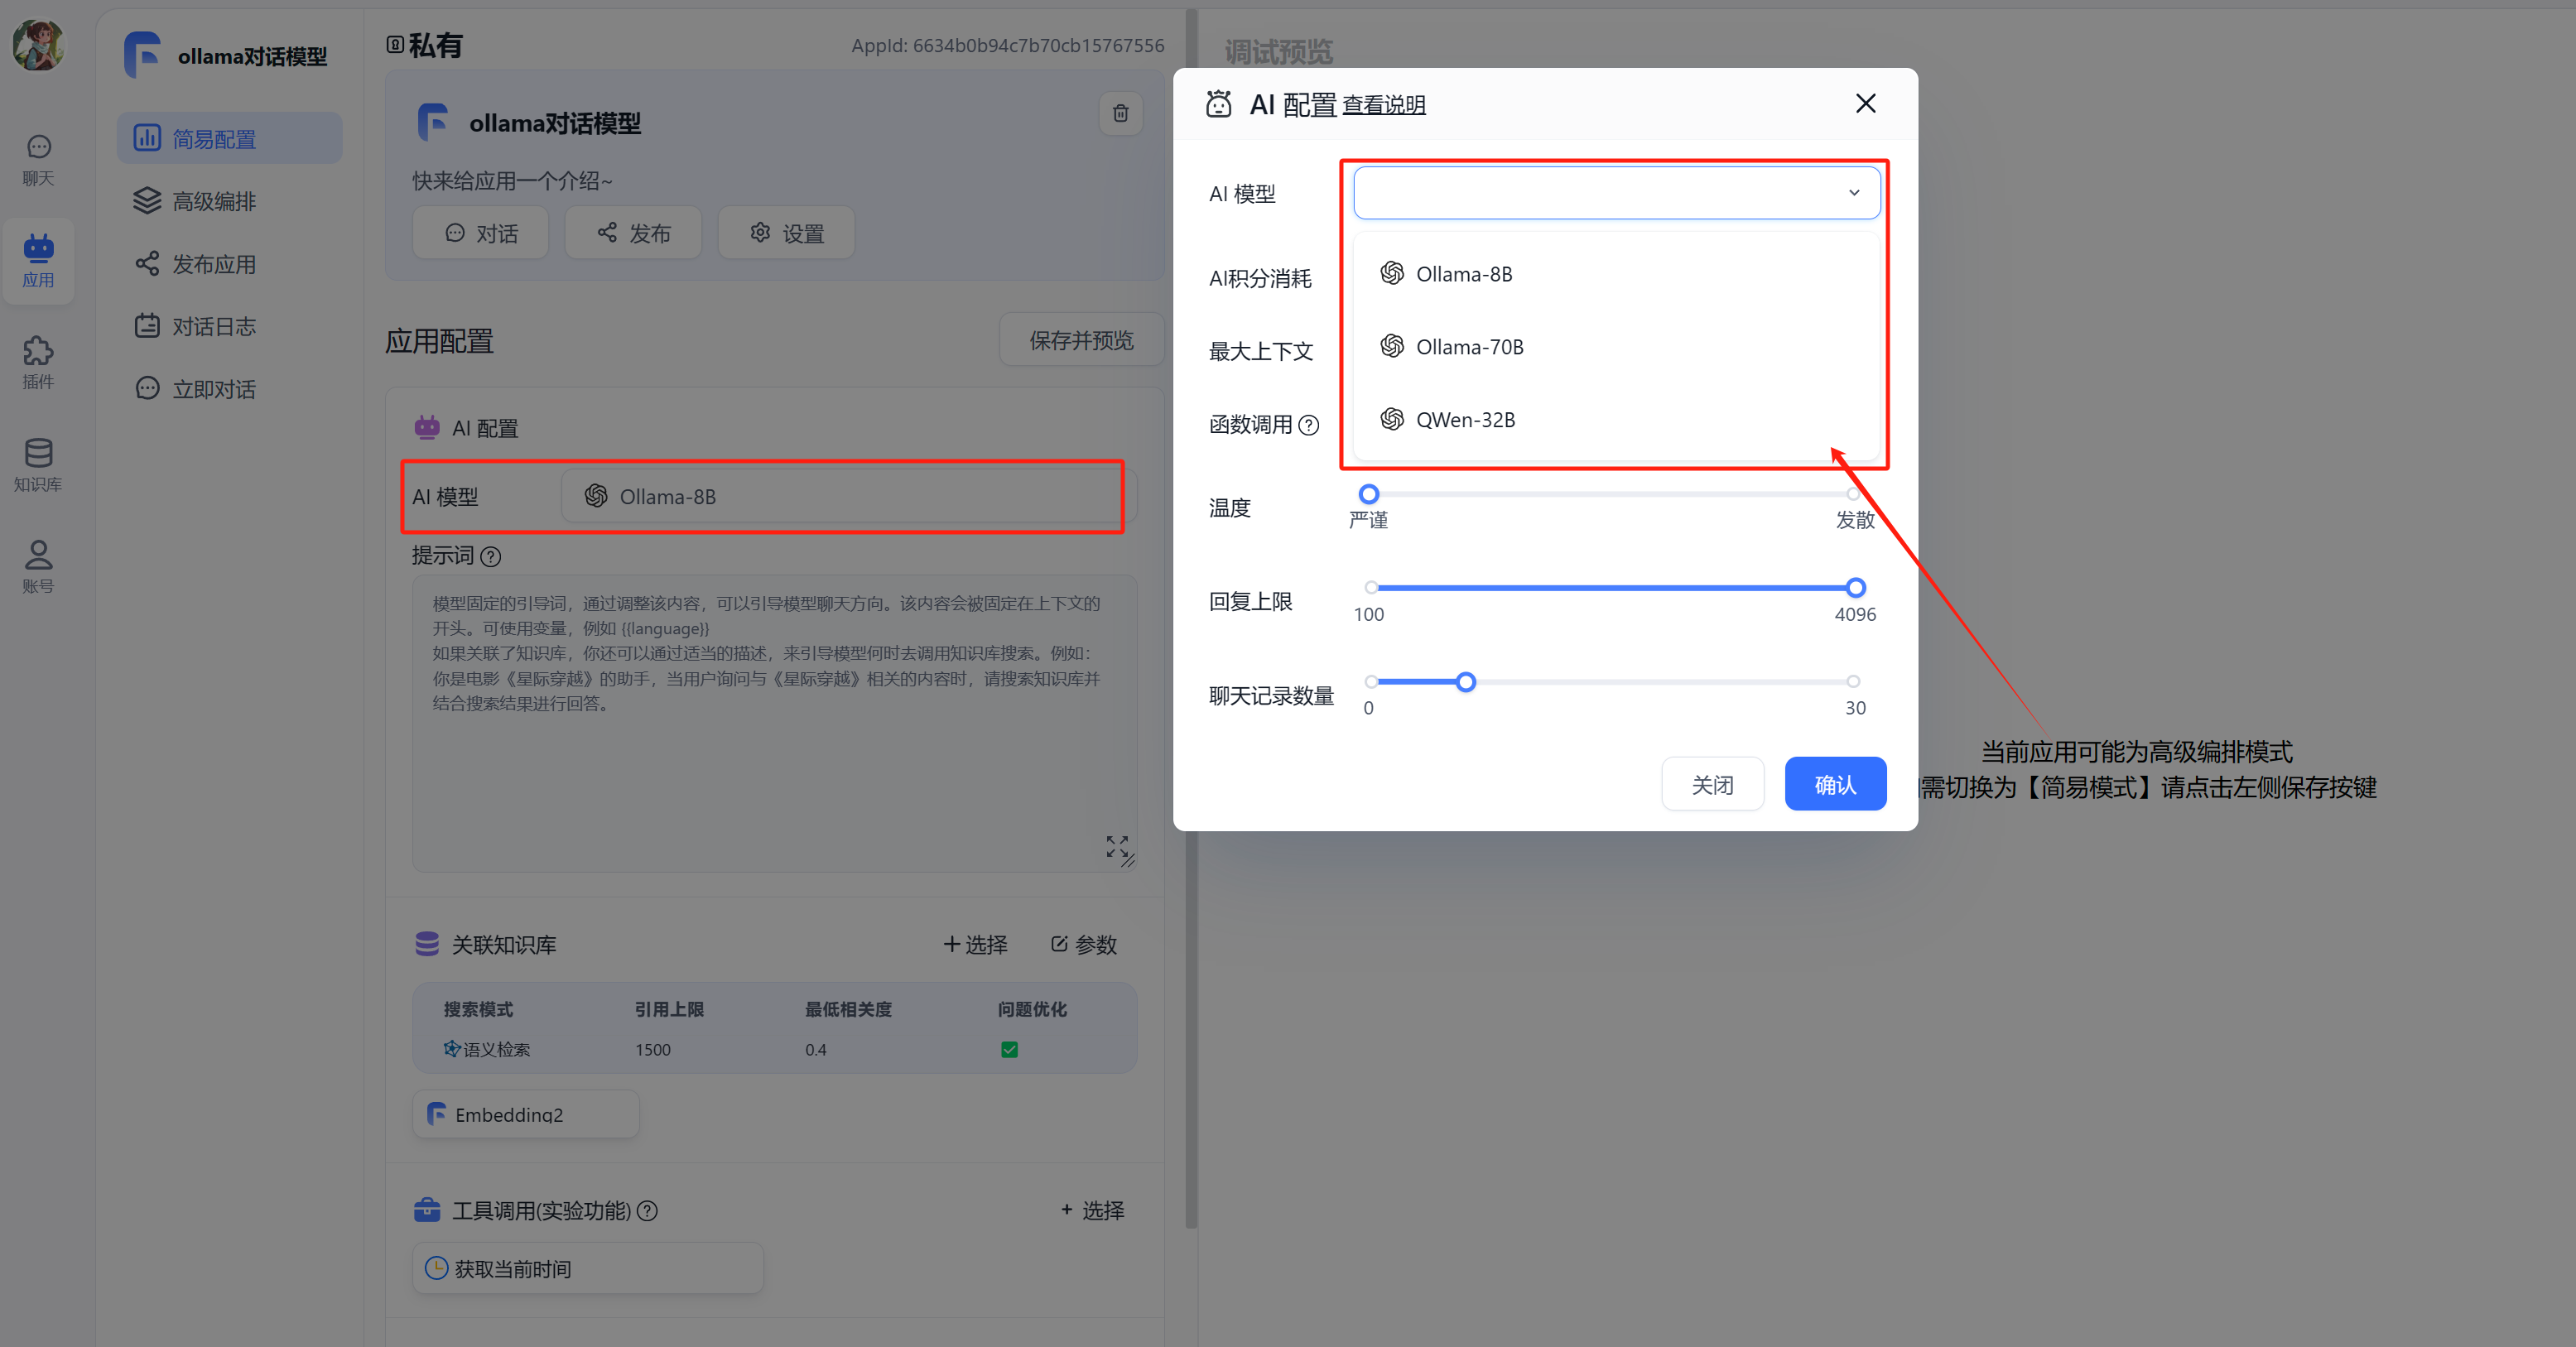Click help icon next to 函数调用

click(1308, 425)
